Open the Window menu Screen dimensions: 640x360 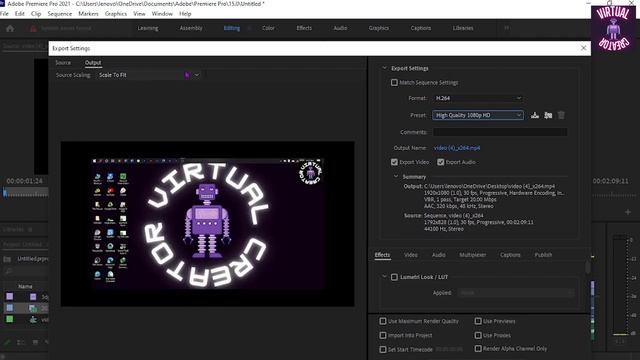[x=162, y=13]
